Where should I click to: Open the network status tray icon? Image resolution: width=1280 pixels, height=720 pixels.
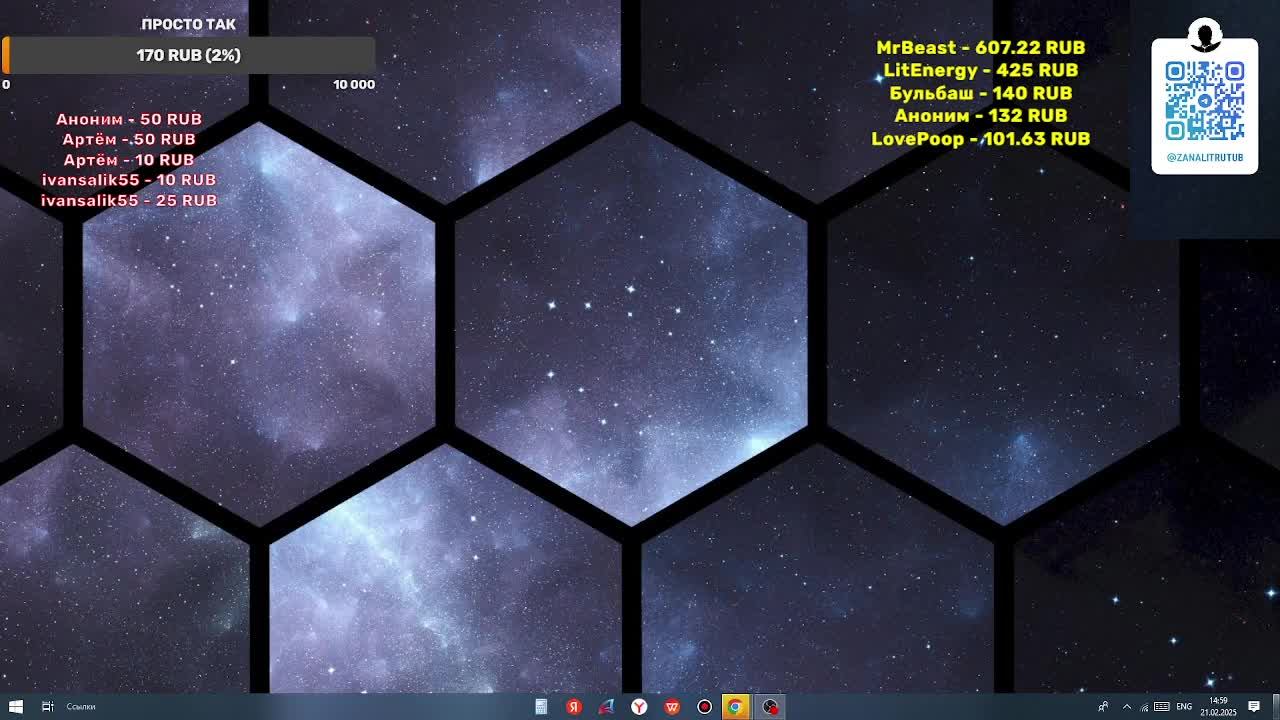(1144, 706)
